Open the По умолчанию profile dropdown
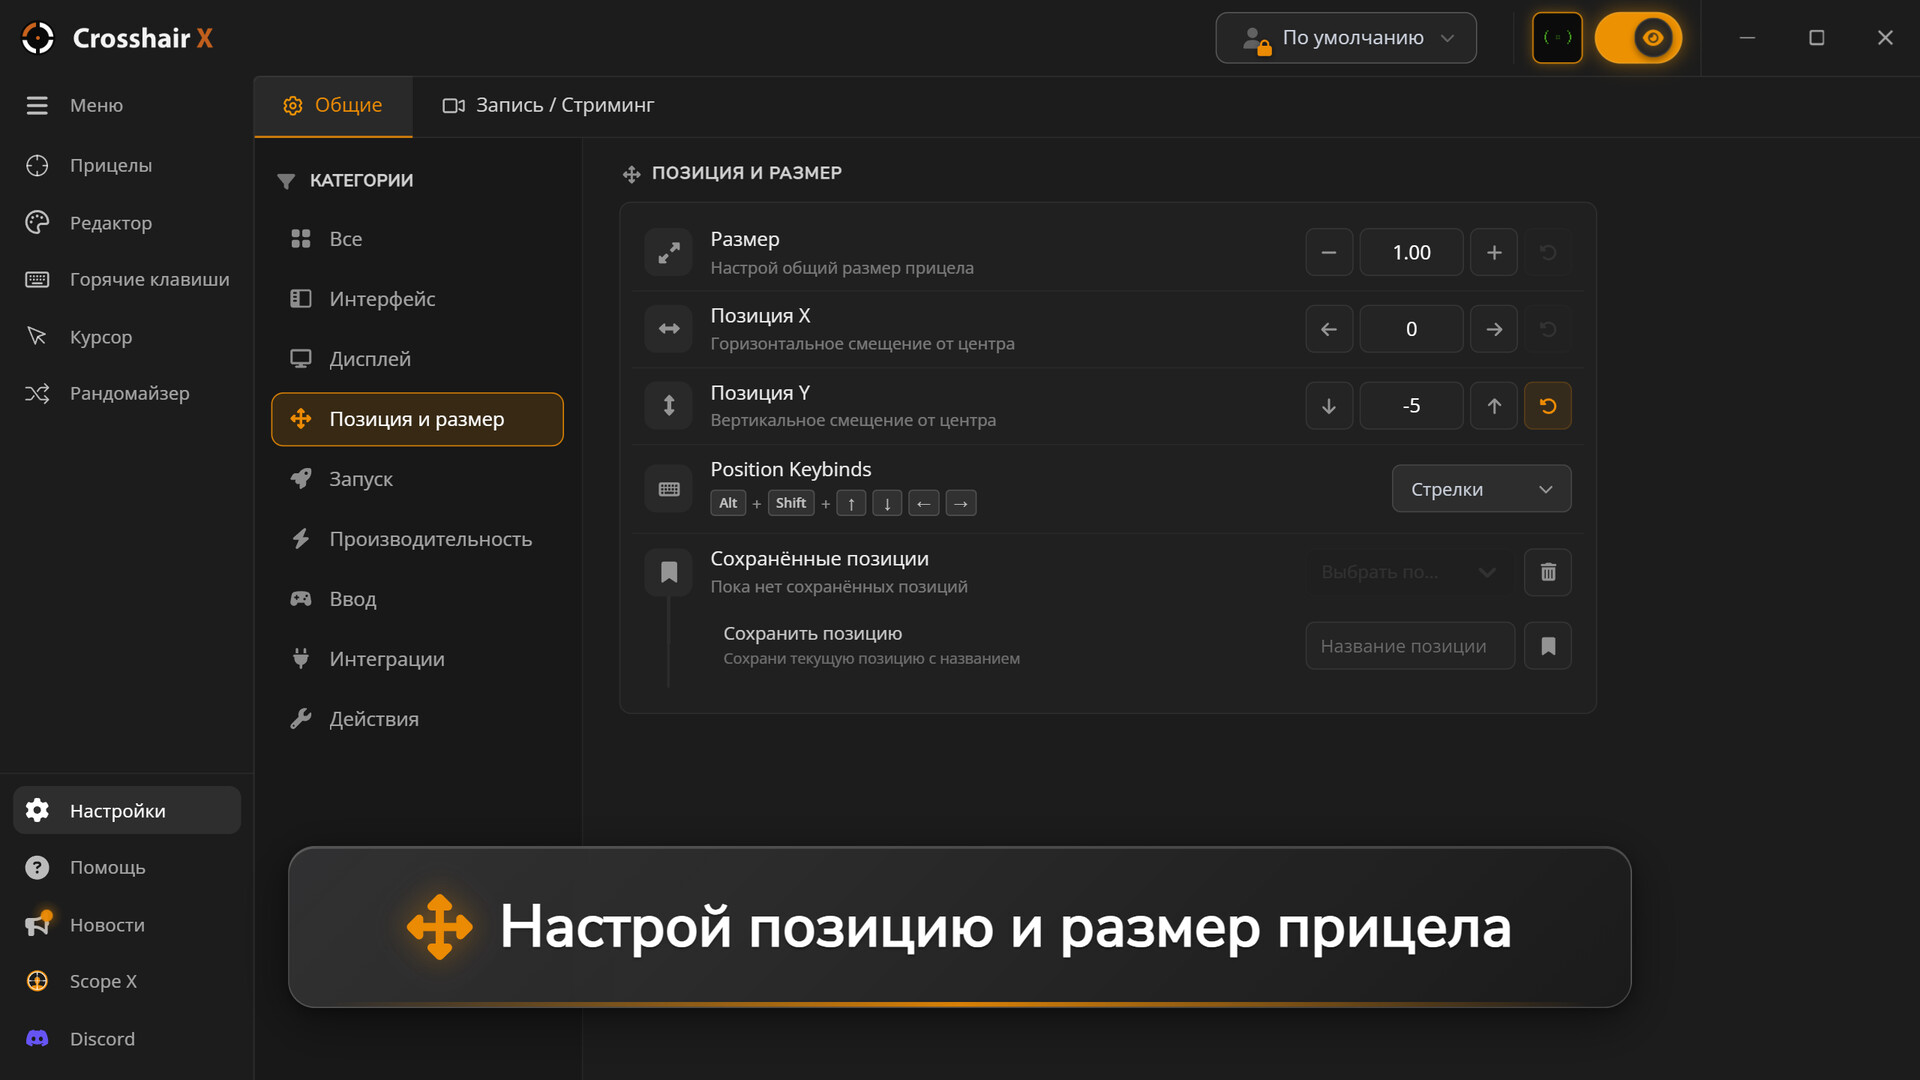 (x=1346, y=38)
